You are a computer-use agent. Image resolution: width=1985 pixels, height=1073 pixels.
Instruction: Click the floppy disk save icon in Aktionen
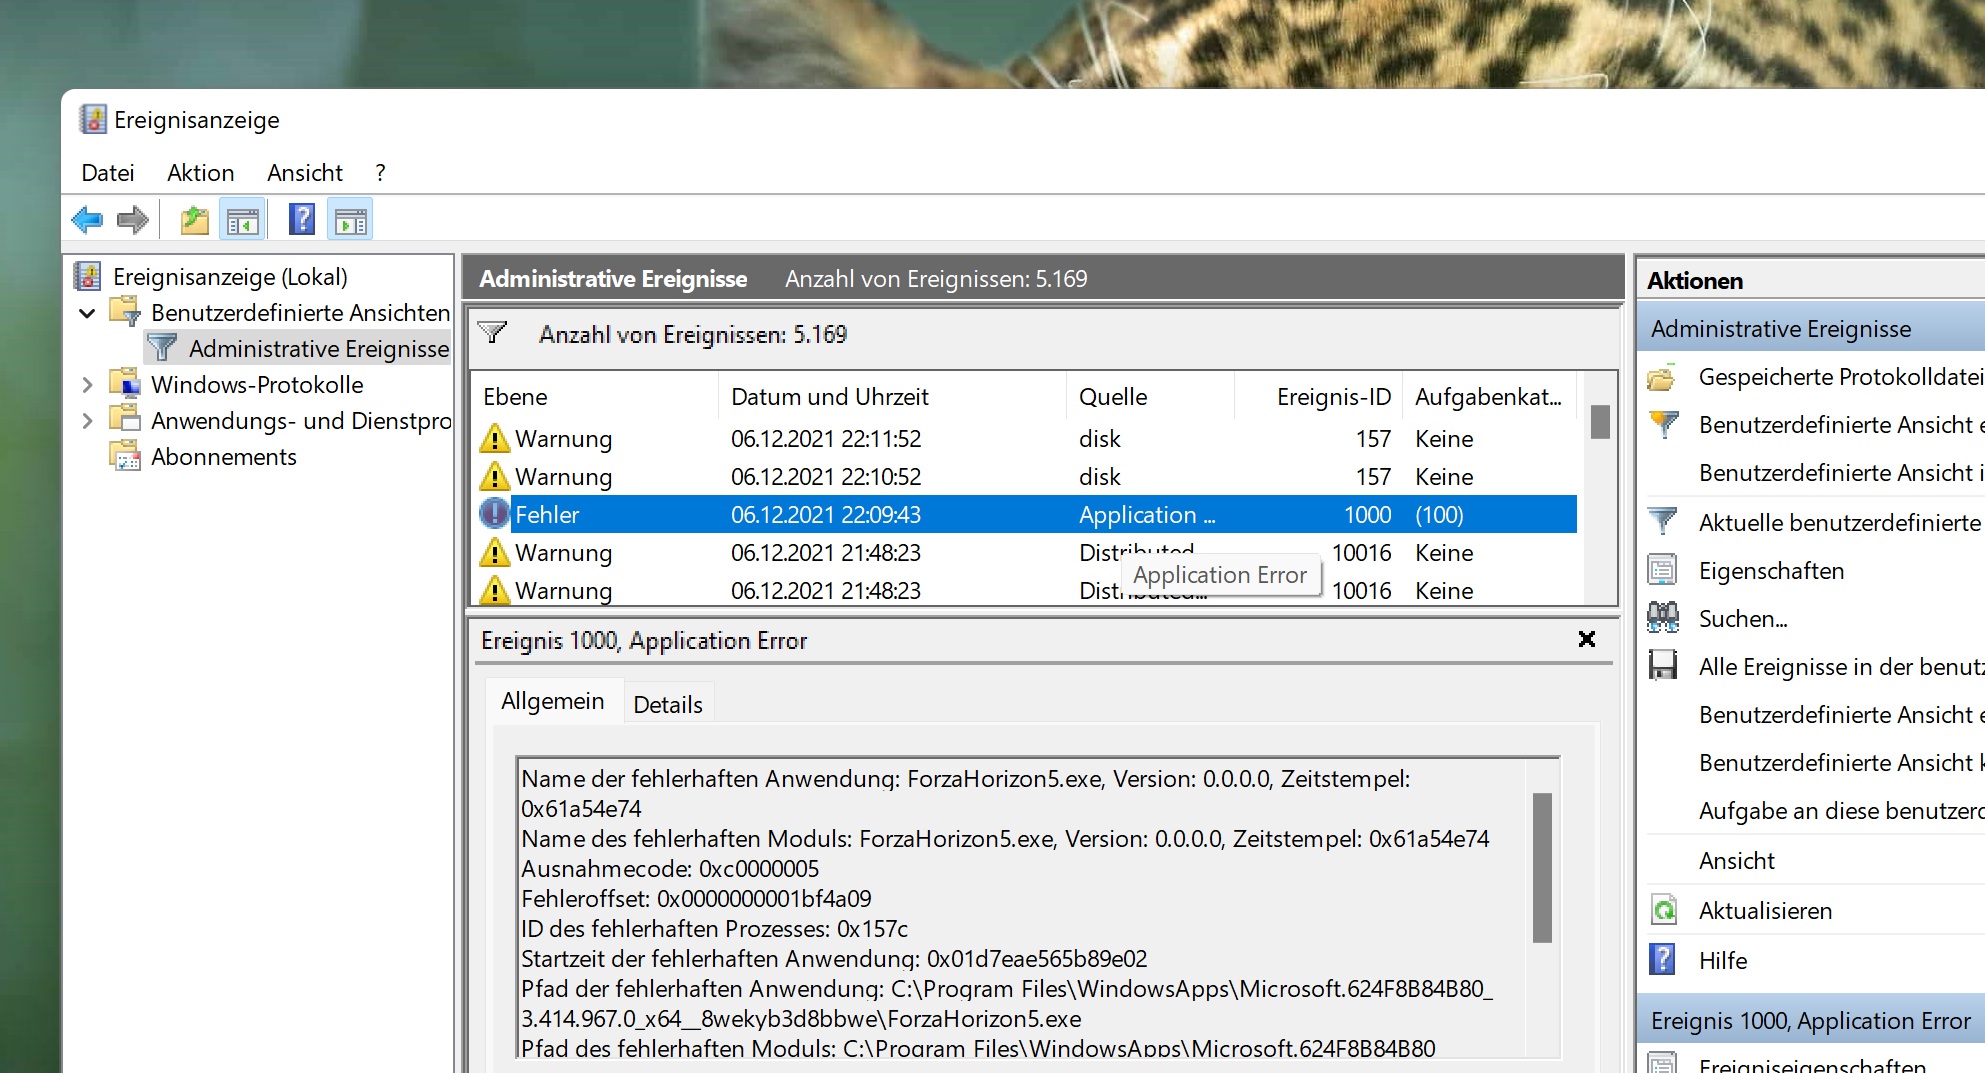(1662, 666)
